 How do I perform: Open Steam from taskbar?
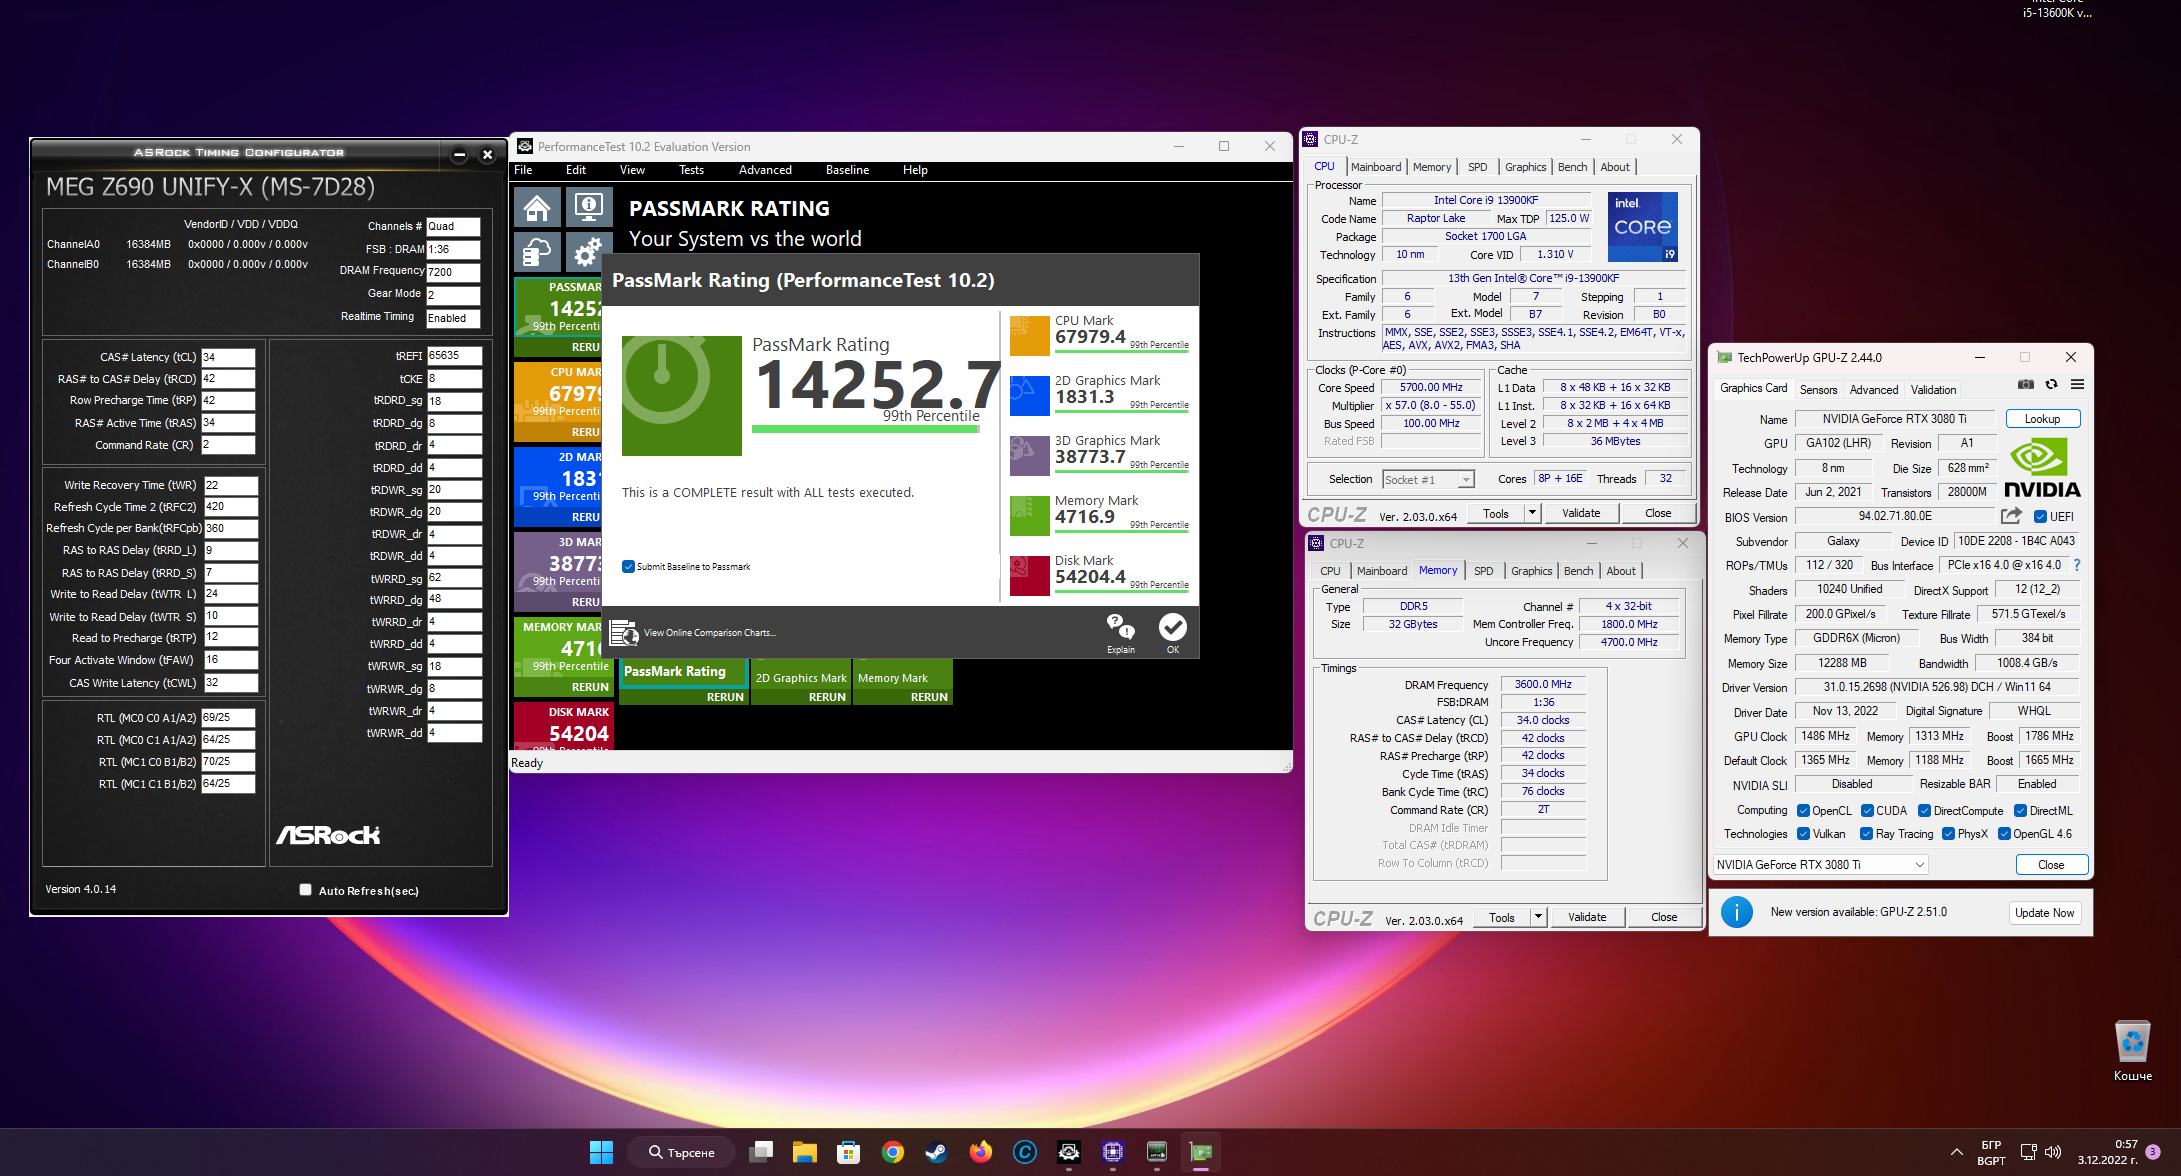937,1152
